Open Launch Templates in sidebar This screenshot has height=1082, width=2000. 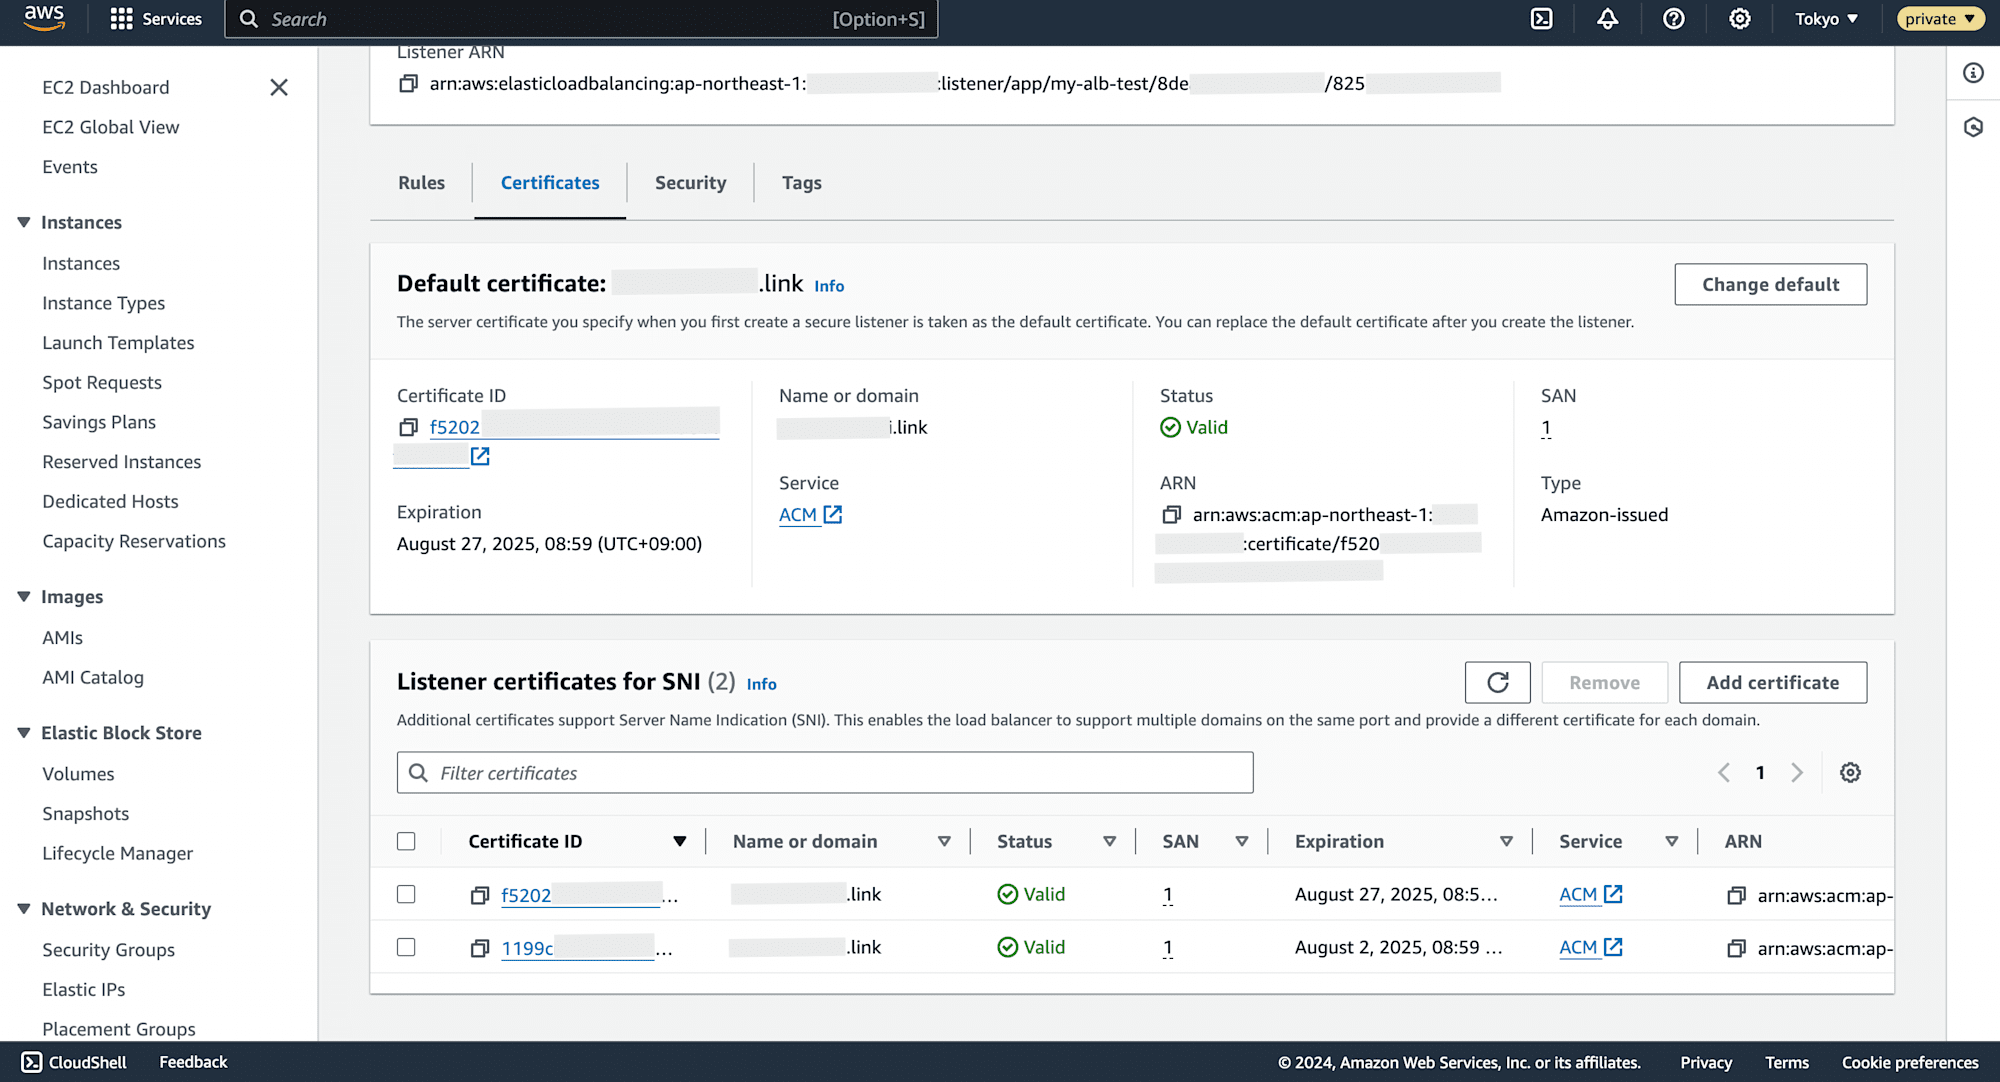(118, 343)
